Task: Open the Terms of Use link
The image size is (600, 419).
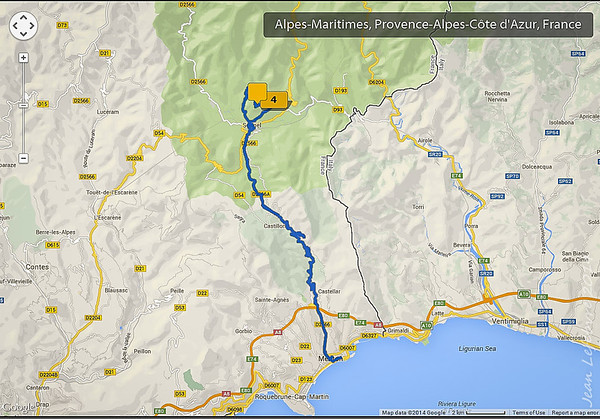Action: point(528,412)
